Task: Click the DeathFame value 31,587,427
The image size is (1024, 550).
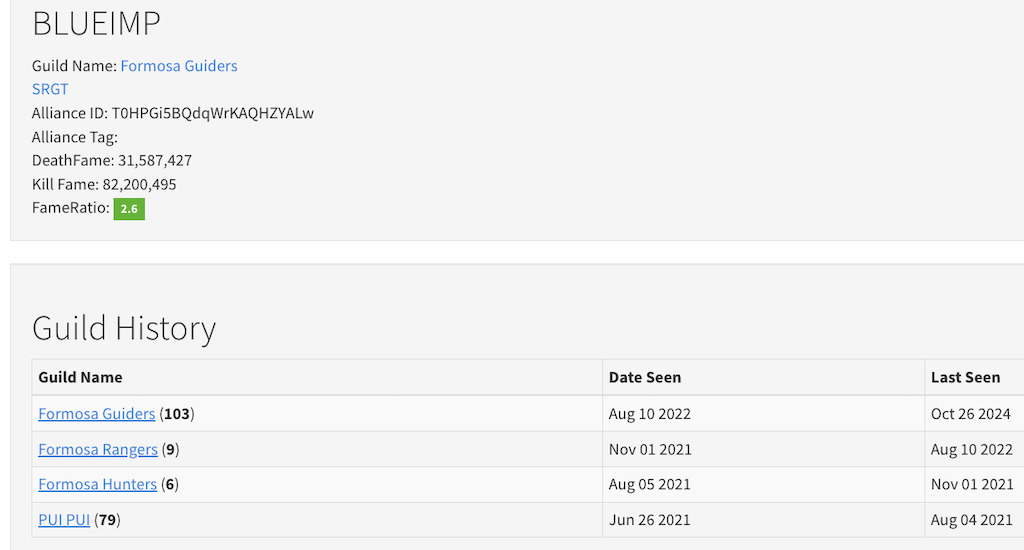Action: click(155, 161)
